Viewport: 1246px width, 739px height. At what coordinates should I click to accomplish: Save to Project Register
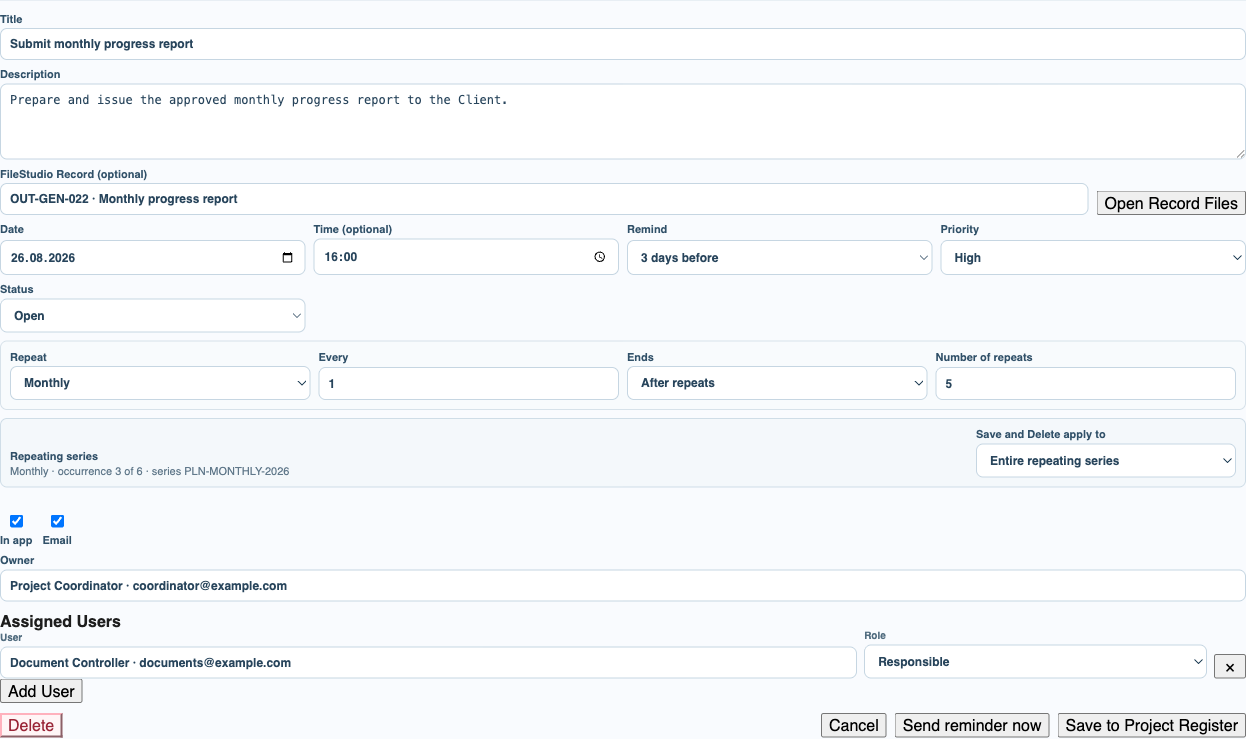tap(1152, 725)
